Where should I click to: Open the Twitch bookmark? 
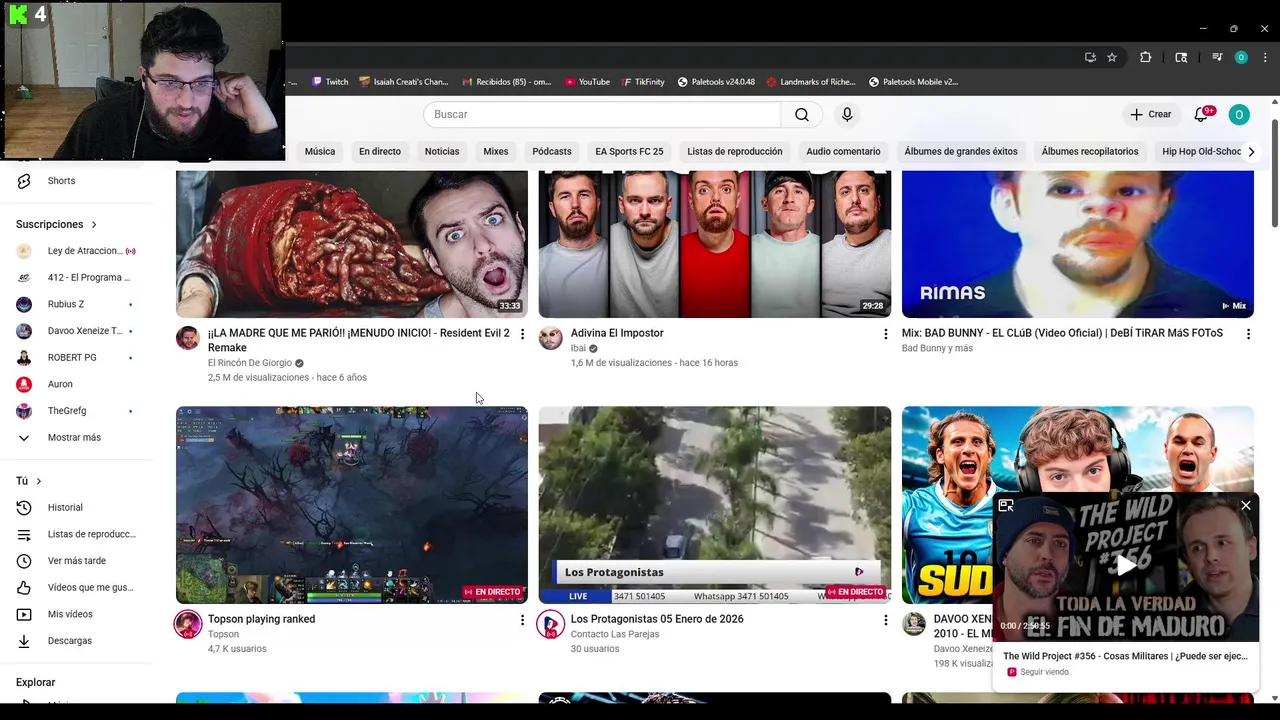(330, 82)
